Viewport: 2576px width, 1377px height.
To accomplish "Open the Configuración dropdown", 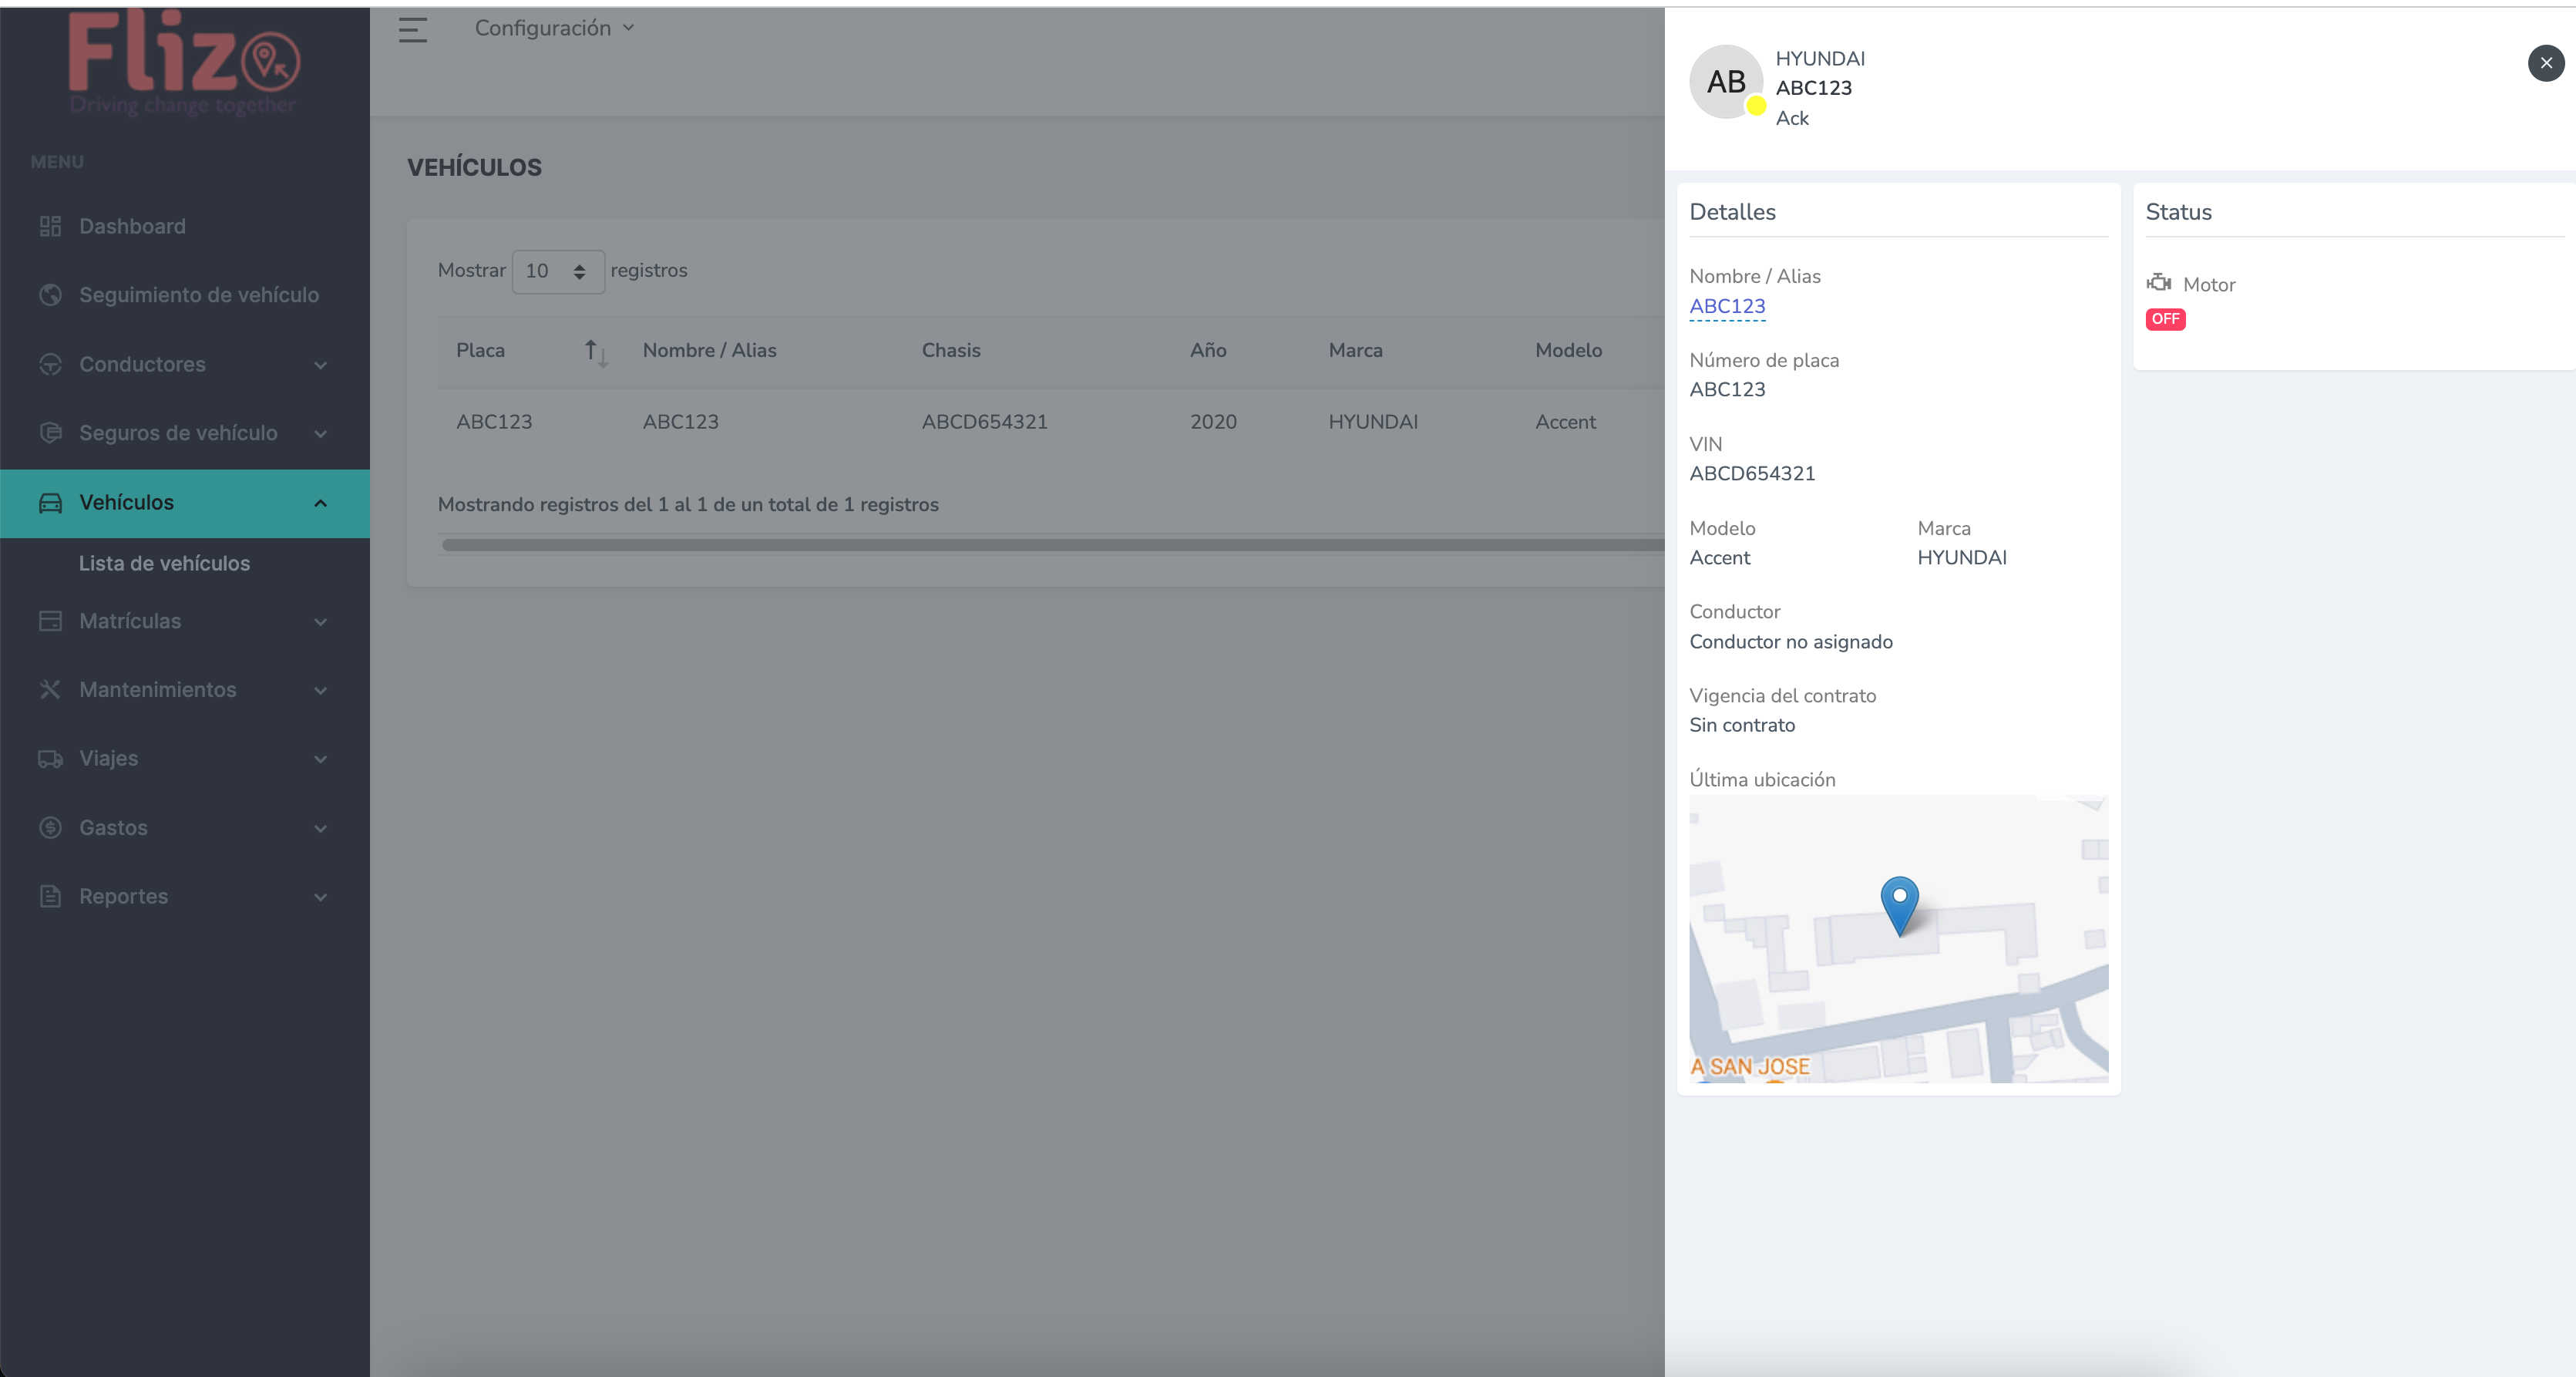I will [x=554, y=28].
